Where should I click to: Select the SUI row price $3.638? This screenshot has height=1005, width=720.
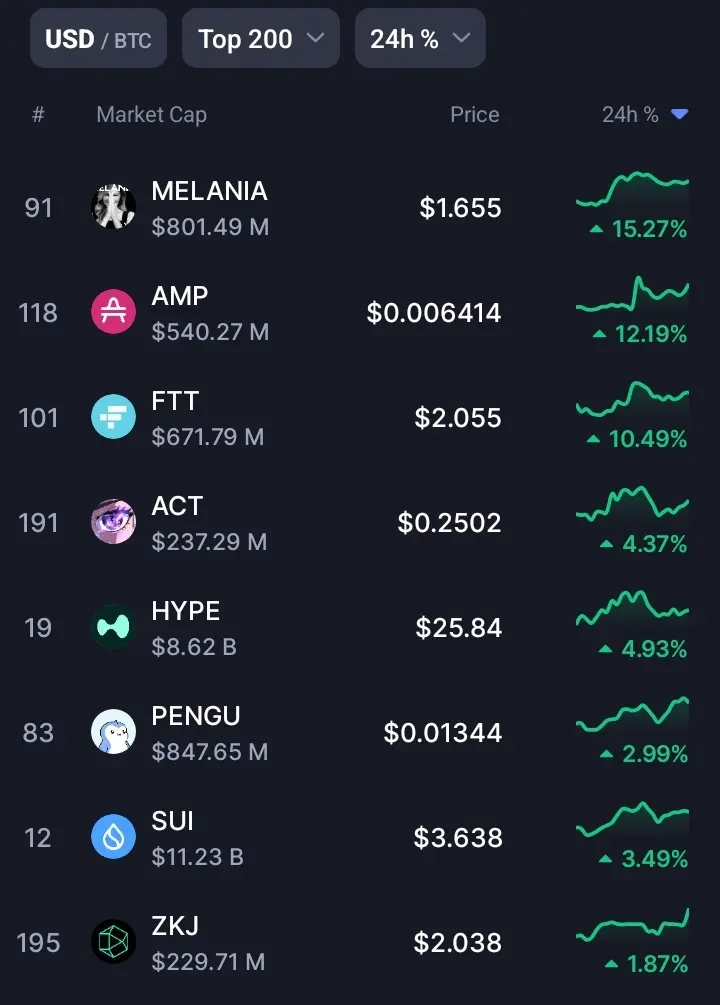pyautogui.click(x=458, y=838)
